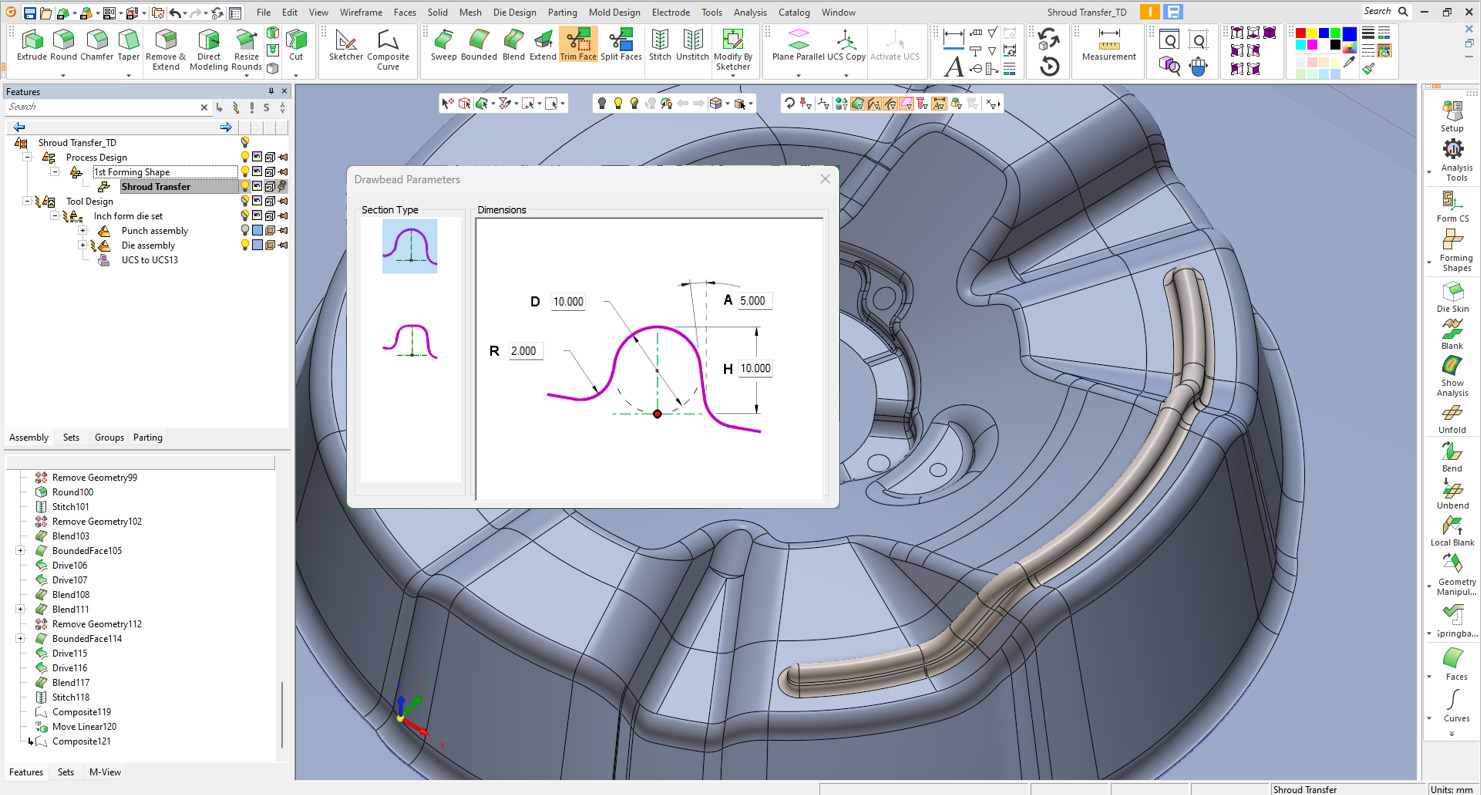Toggle 1st Forming Shape light bulb
The height and width of the screenshot is (795, 1481).
(x=244, y=172)
